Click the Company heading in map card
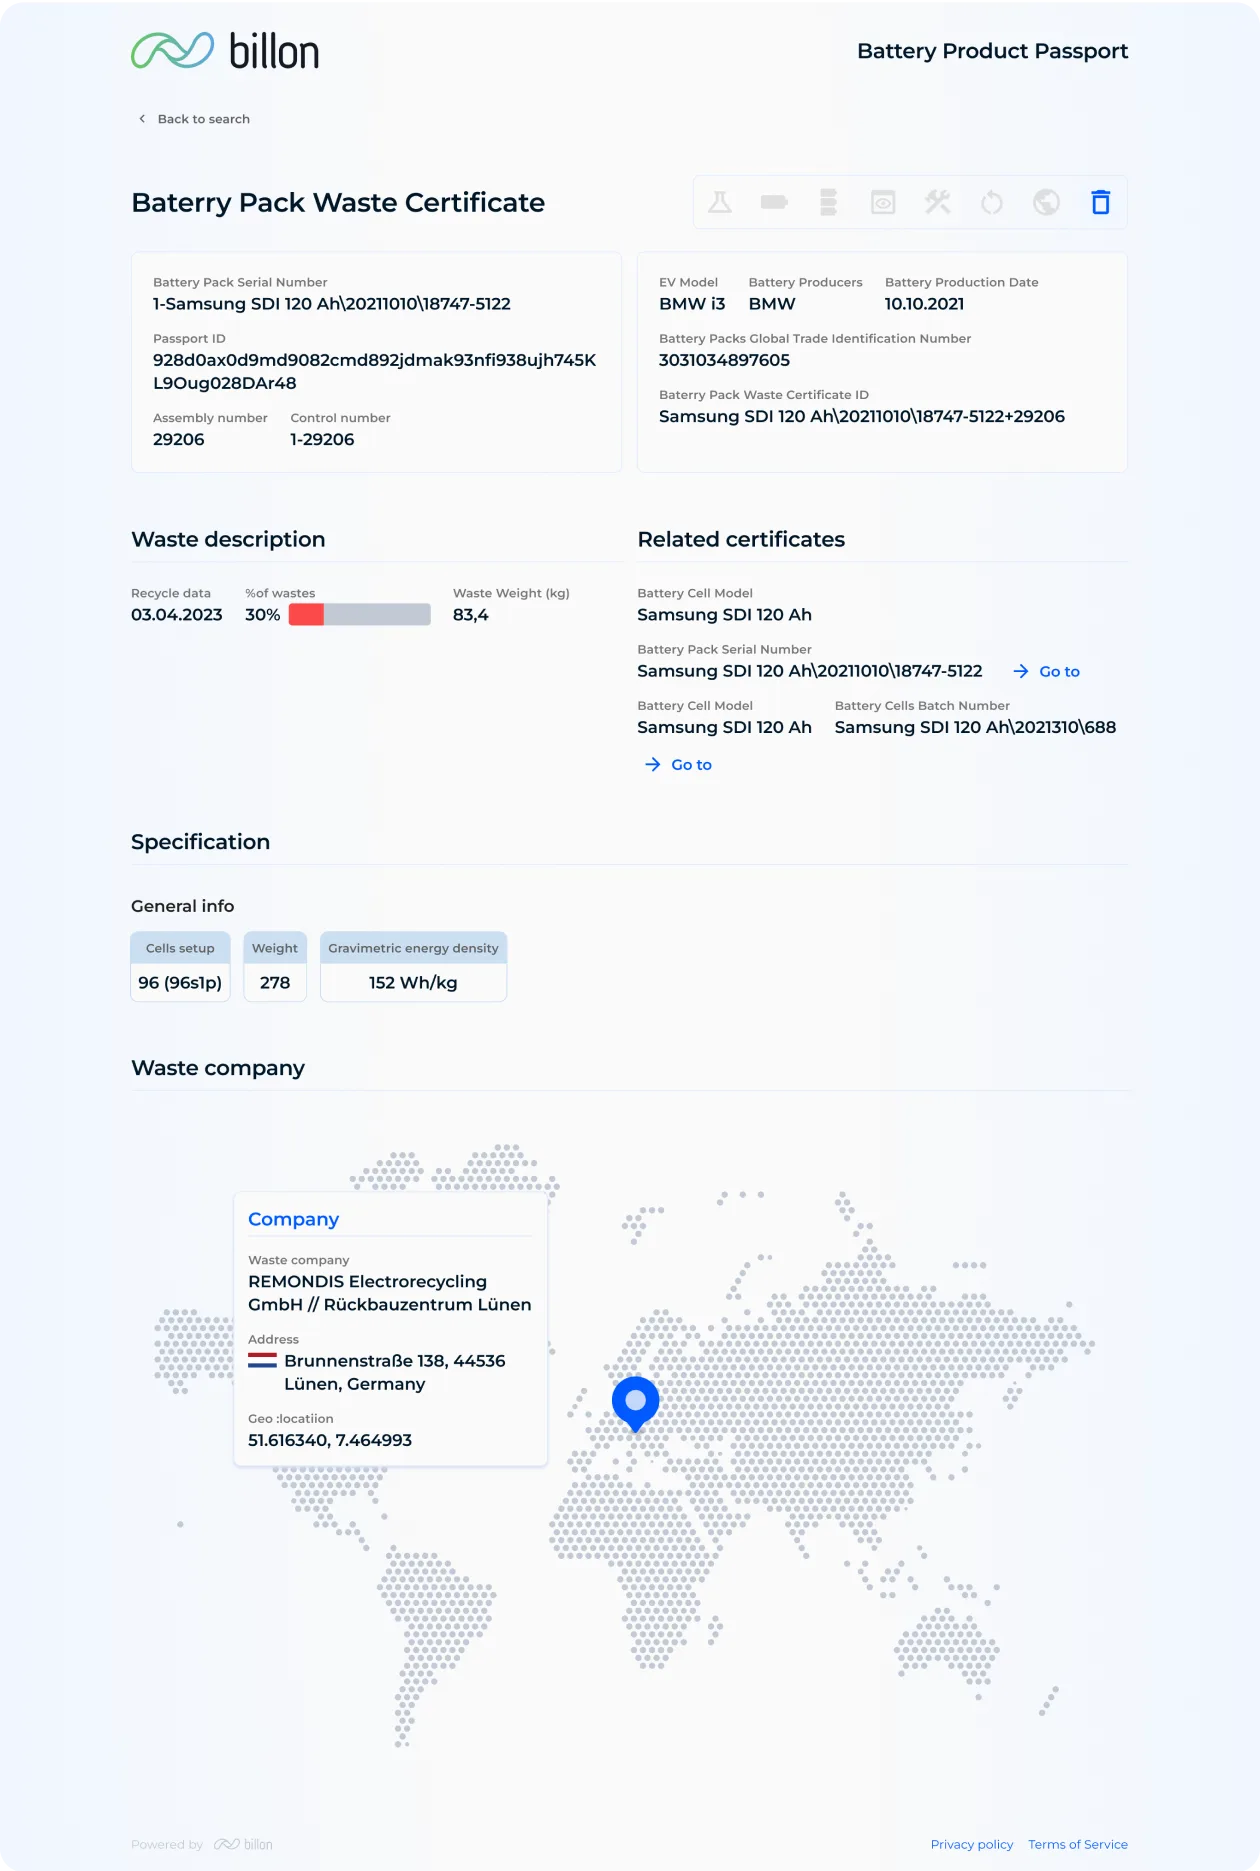Image resolution: width=1260 pixels, height=1871 pixels. [x=293, y=1220]
